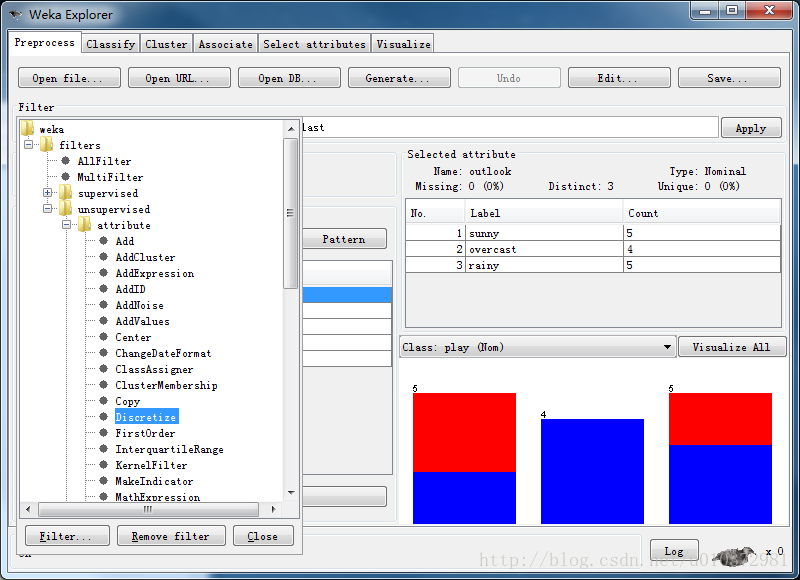
Task: Click the Weka Explorer title bar icon
Action: tap(16, 14)
